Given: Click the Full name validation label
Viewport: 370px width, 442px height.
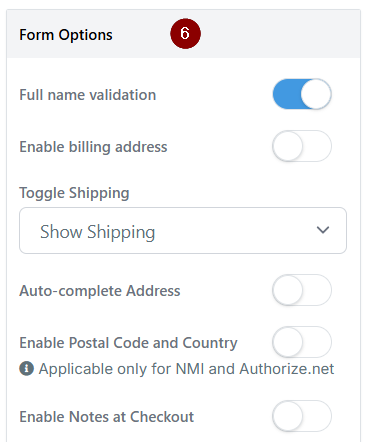Looking at the screenshot, I should 88,95.
